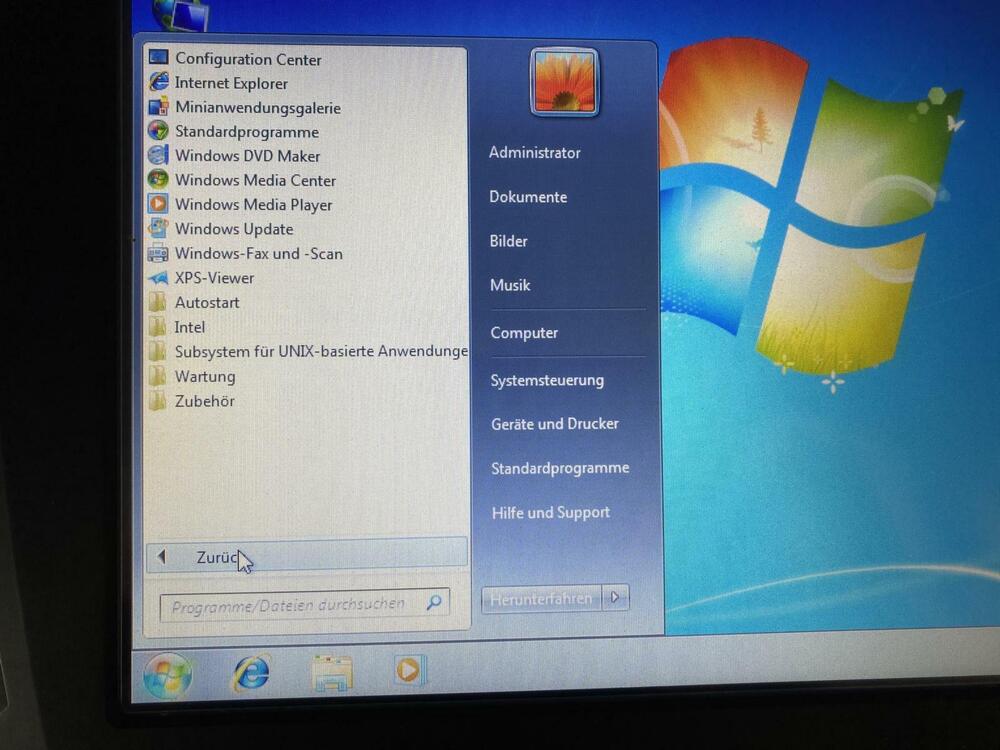Launch Internet Explorer from the taskbar
This screenshot has width=1000, height=750.
tap(251, 673)
